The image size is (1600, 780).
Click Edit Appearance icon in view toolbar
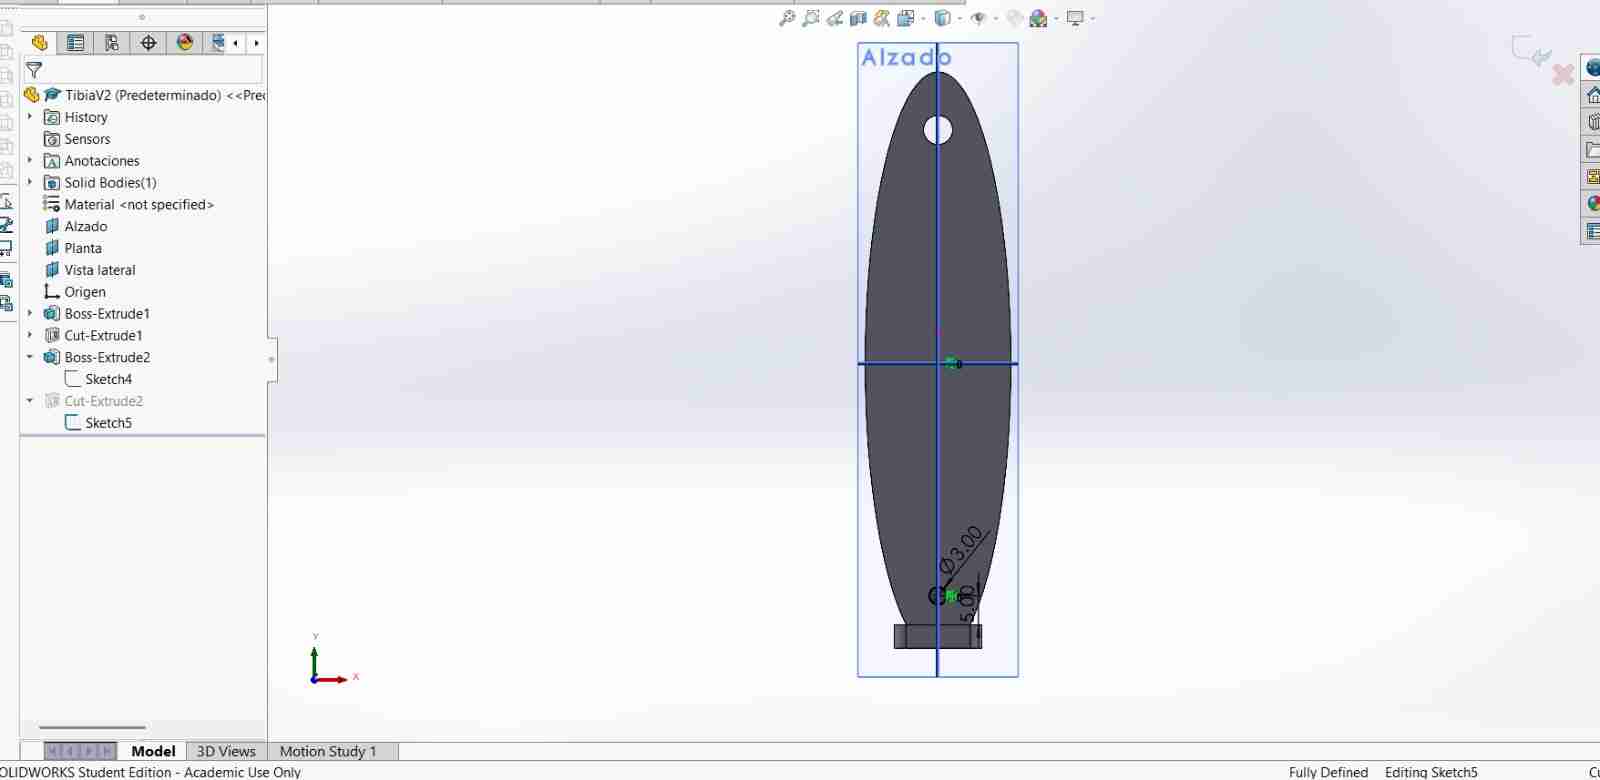click(x=1015, y=18)
